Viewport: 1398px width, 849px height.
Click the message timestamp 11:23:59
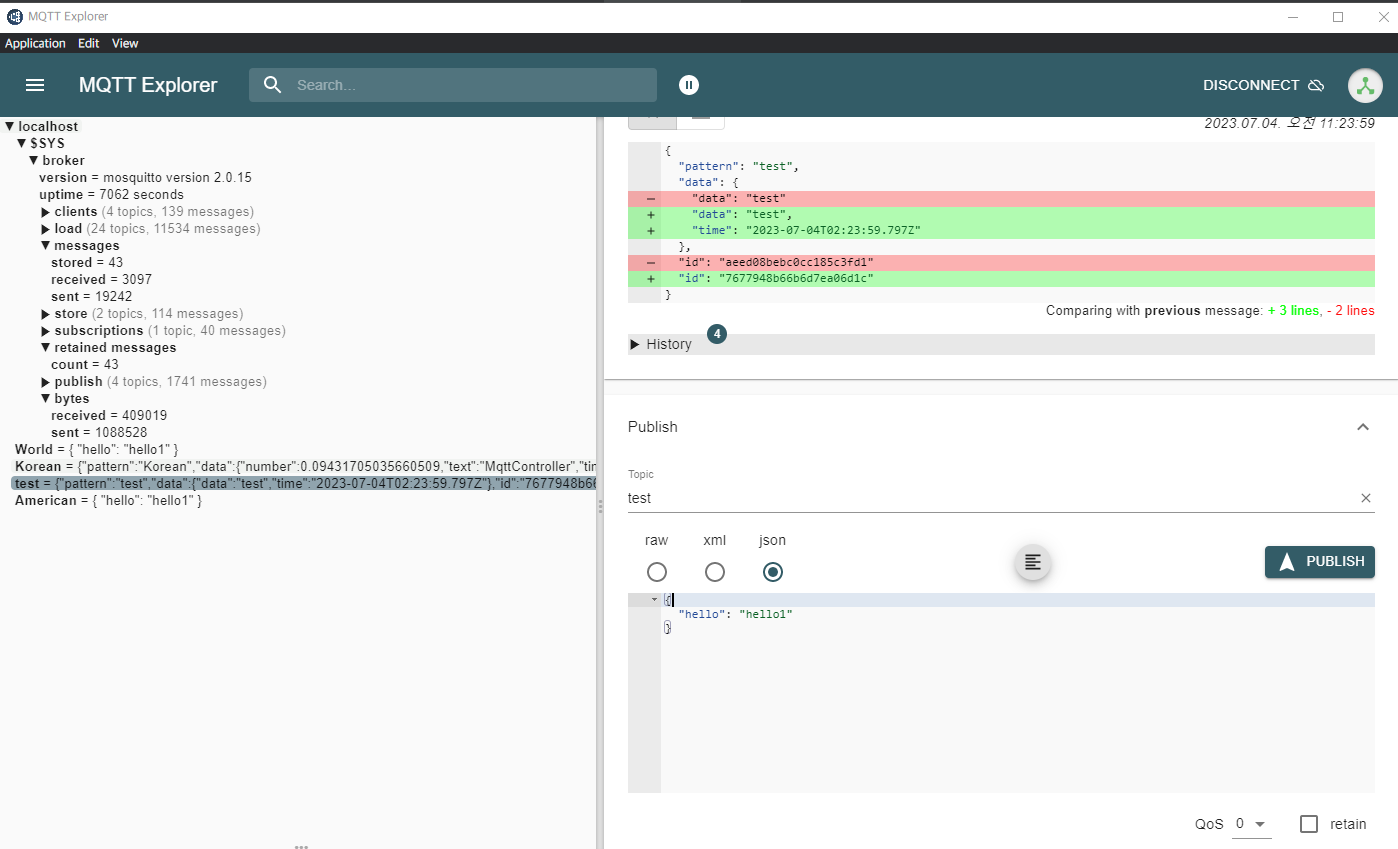point(1290,123)
